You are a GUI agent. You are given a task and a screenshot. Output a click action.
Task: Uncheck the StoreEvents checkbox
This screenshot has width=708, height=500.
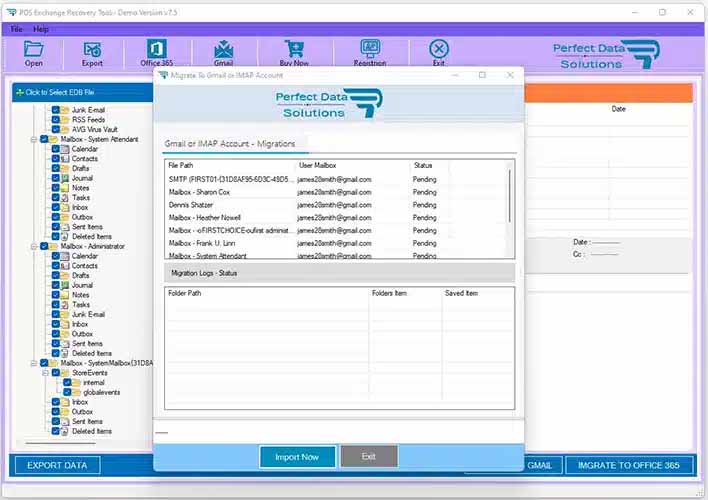point(56,373)
